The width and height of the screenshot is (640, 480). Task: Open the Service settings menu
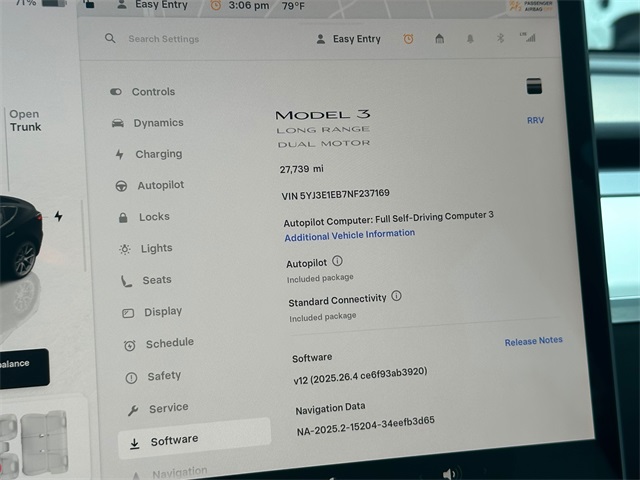click(x=158, y=408)
